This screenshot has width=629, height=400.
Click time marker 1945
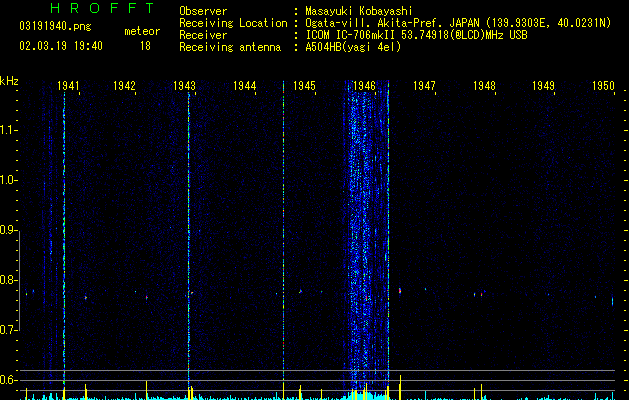[304, 86]
